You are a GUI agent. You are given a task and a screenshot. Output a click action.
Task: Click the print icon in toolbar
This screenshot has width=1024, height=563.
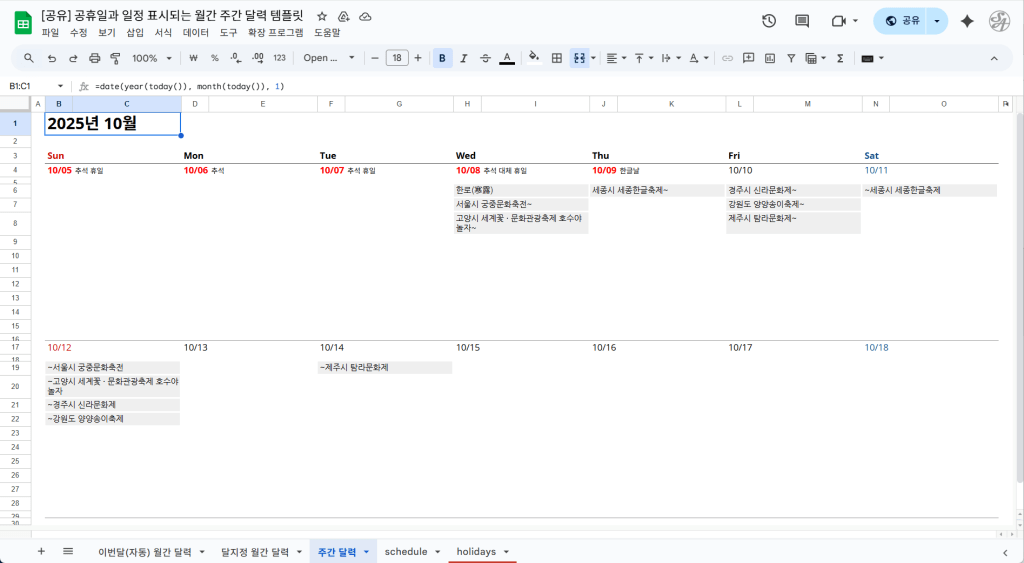[94, 58]
